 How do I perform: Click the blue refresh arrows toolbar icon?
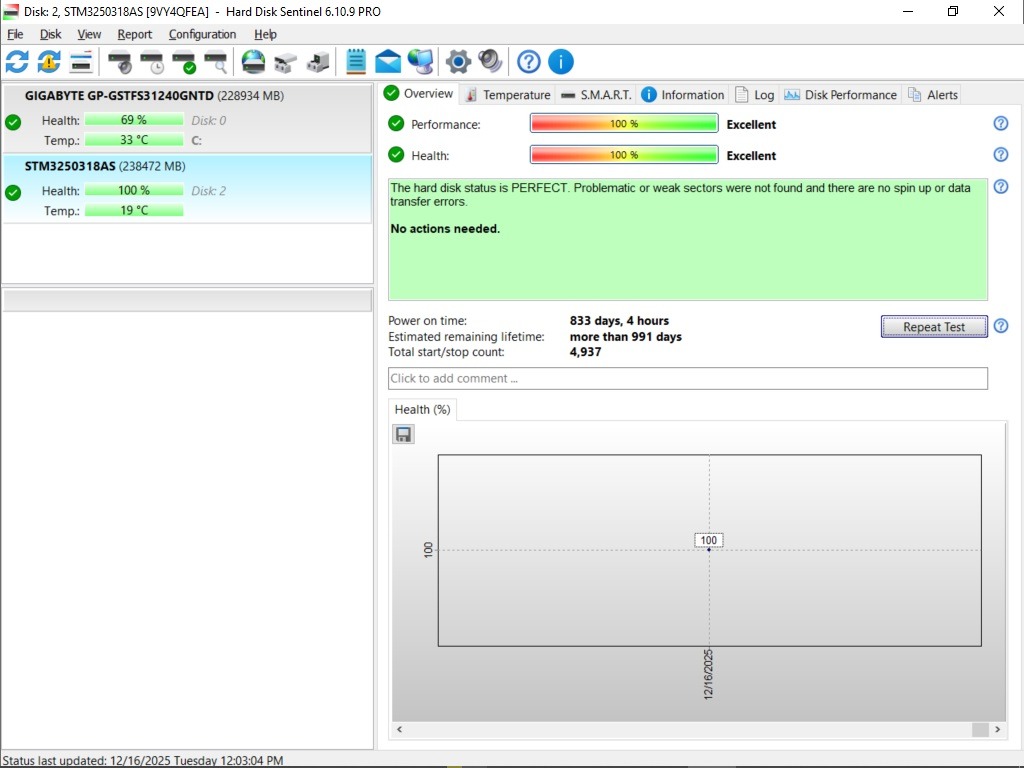[17, 62]
